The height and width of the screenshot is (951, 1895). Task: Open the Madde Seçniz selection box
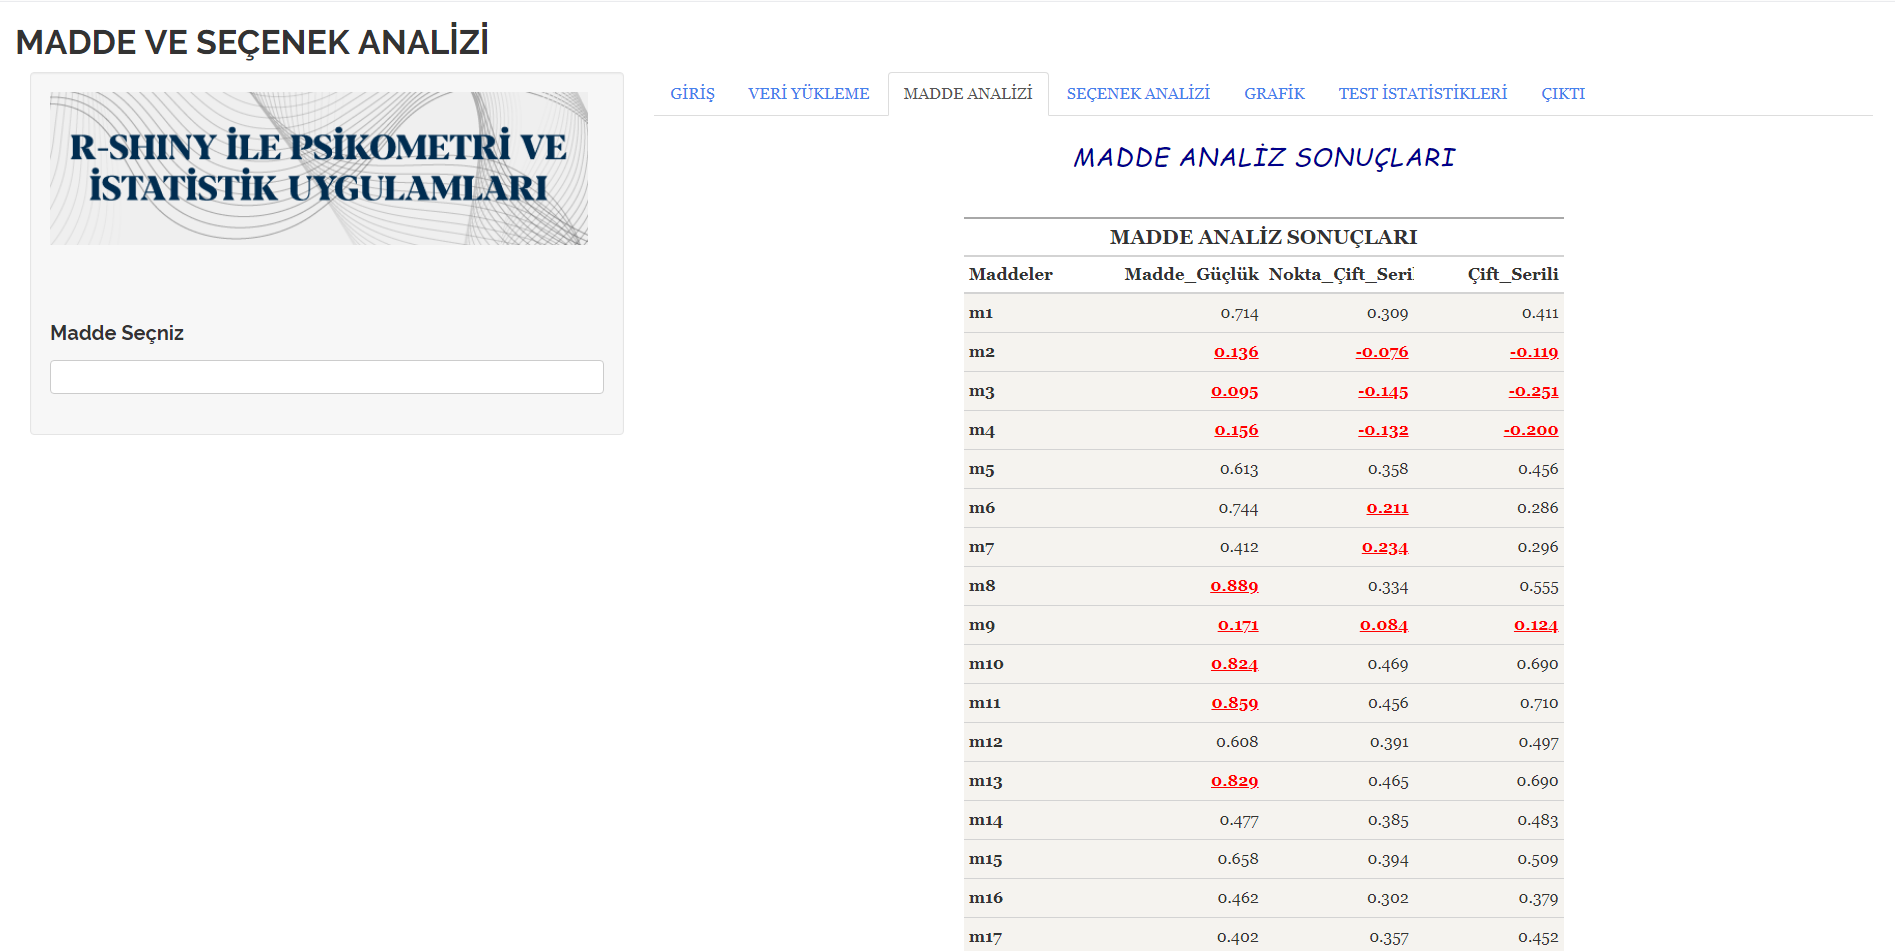pos(327,377)
